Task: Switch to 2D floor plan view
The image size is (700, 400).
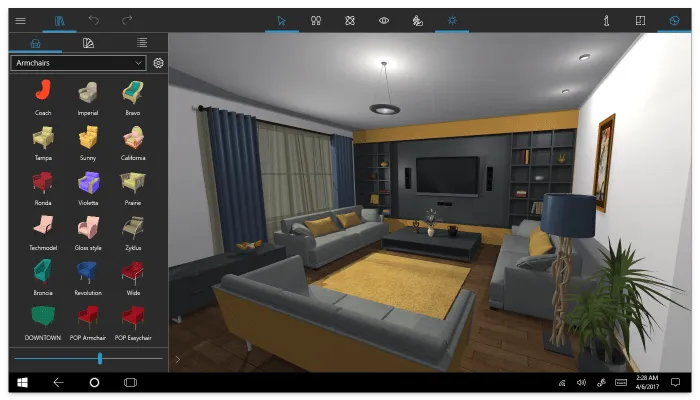Action: pyautogui.click(x=640, y=21)
